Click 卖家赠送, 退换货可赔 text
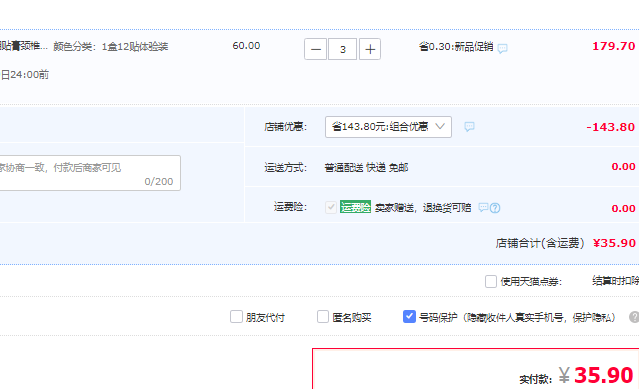 coord(423,208)
